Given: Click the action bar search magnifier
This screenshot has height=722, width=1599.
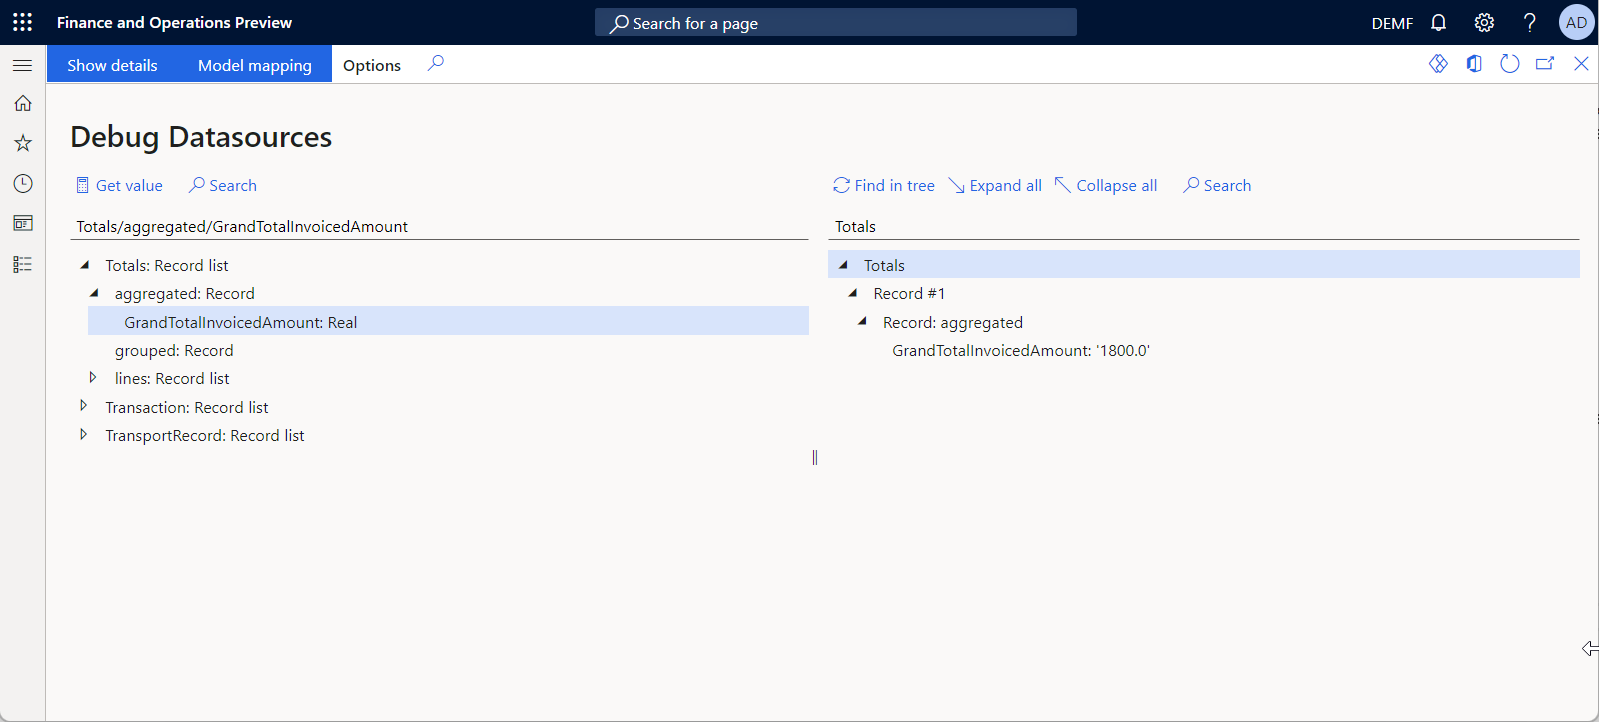Looking at the screenshot, I should point(435,64).
